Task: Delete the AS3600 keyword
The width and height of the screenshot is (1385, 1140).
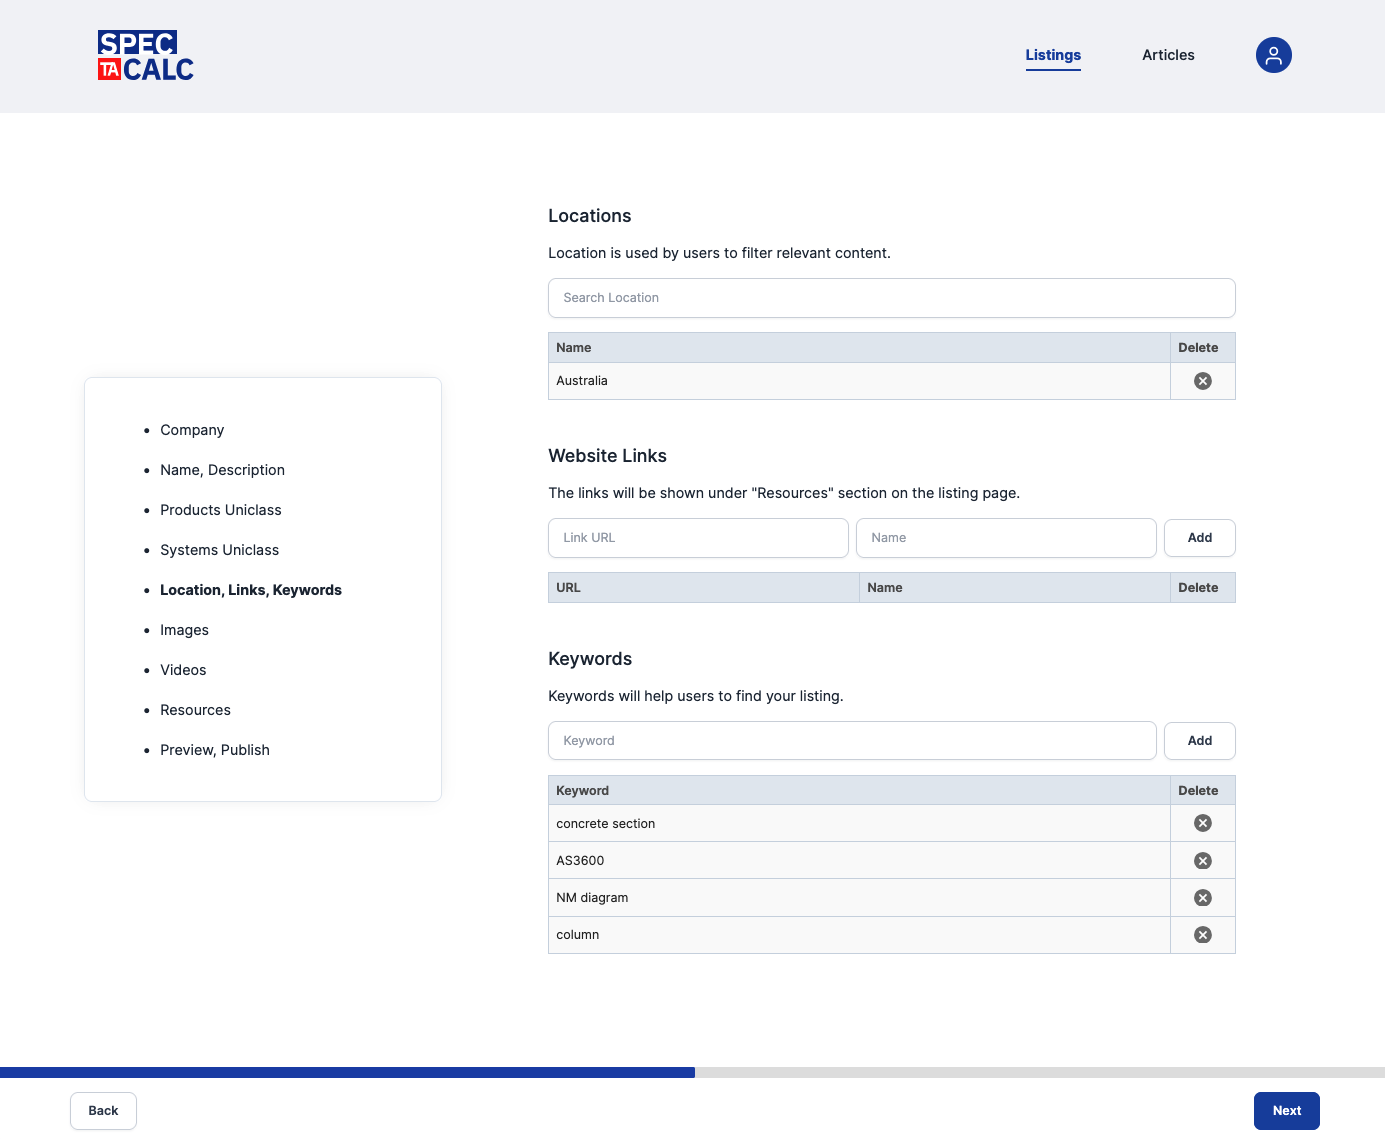Action: (x=1203, y=861)
